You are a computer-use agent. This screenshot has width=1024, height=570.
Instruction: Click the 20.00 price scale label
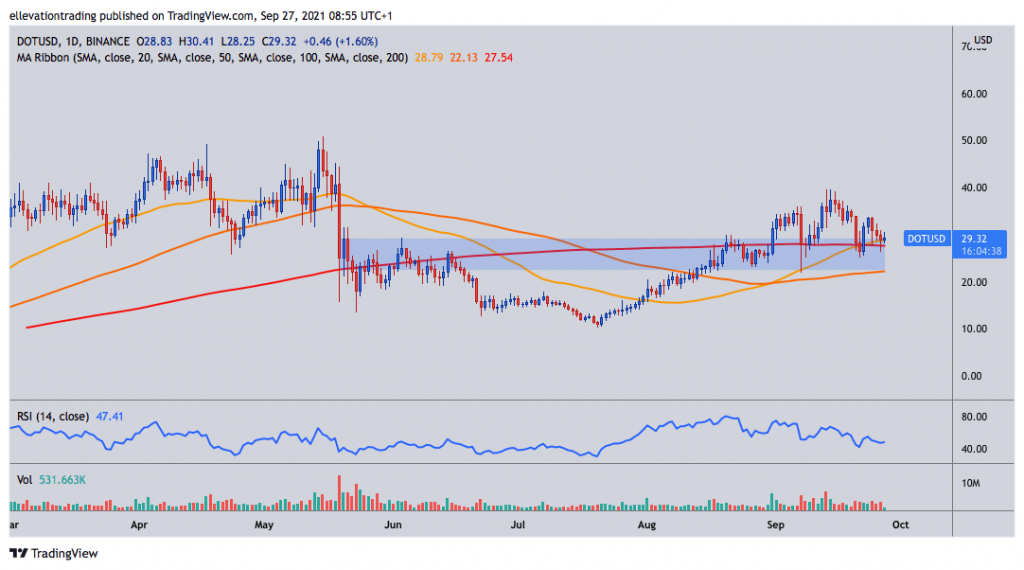coord(974,282)
